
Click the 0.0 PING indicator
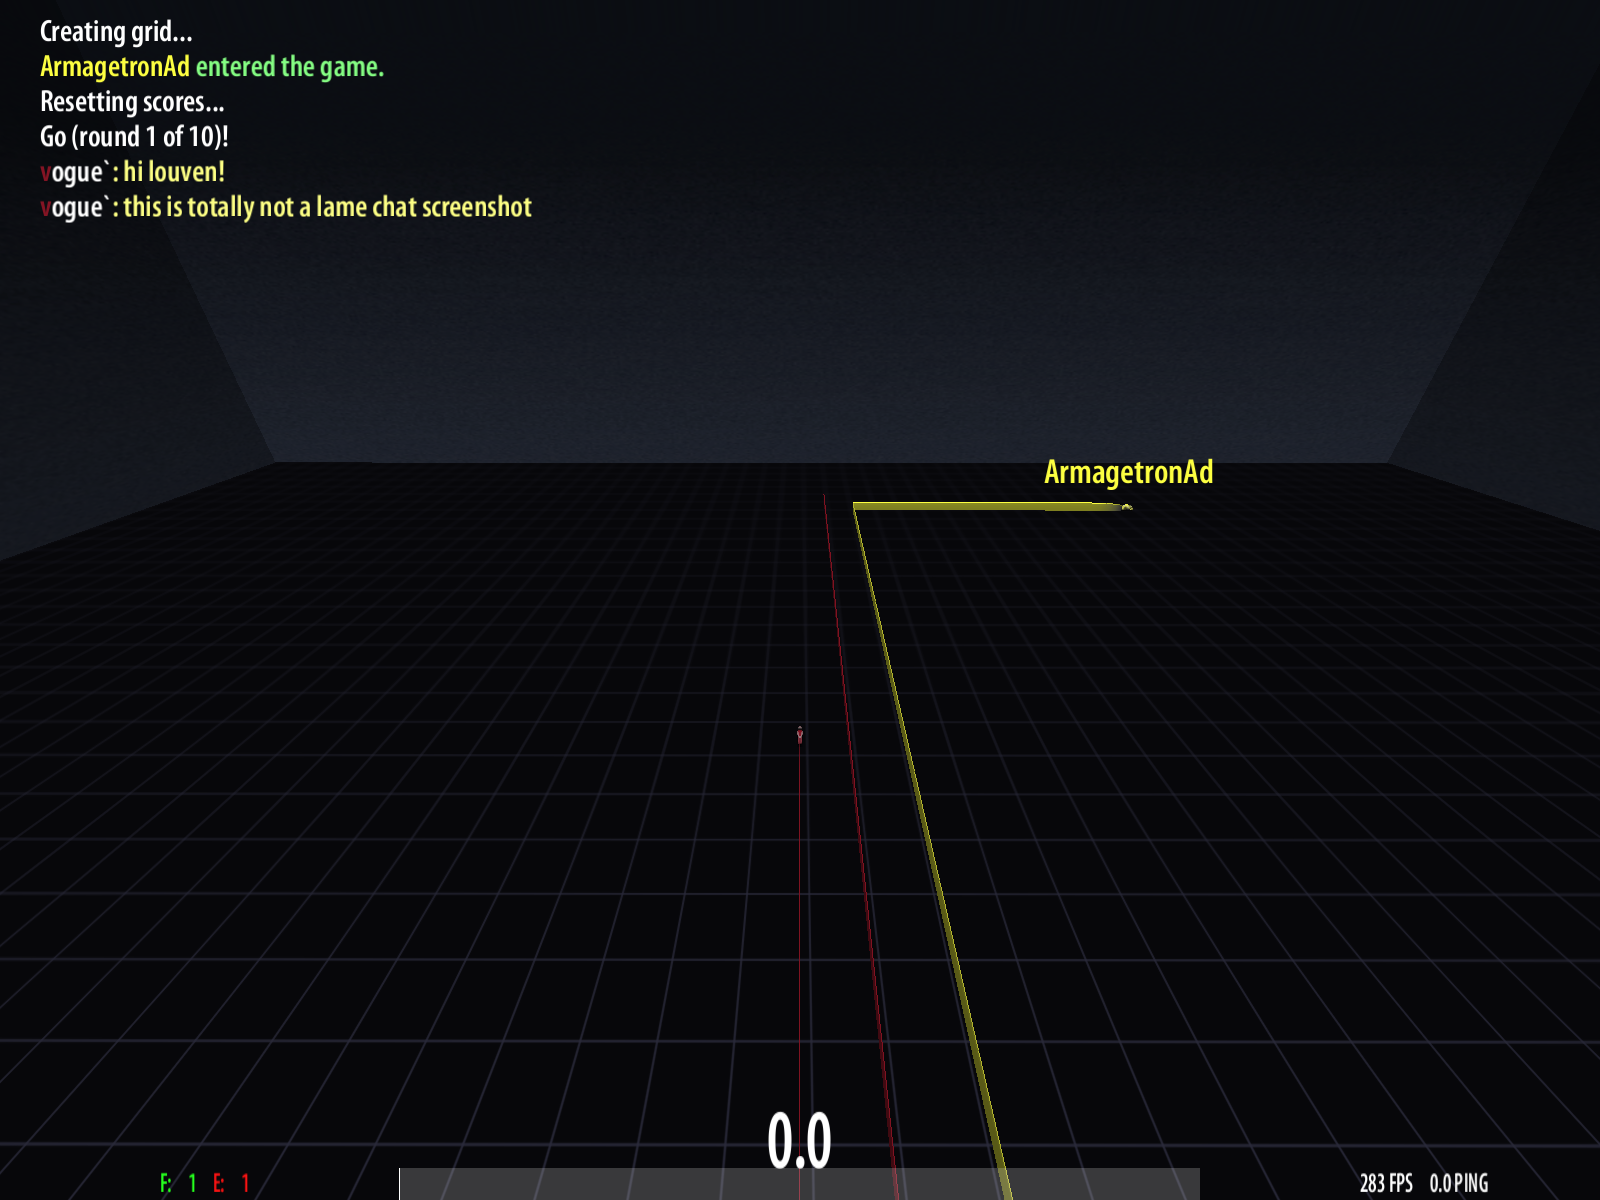[1458, 1183]
